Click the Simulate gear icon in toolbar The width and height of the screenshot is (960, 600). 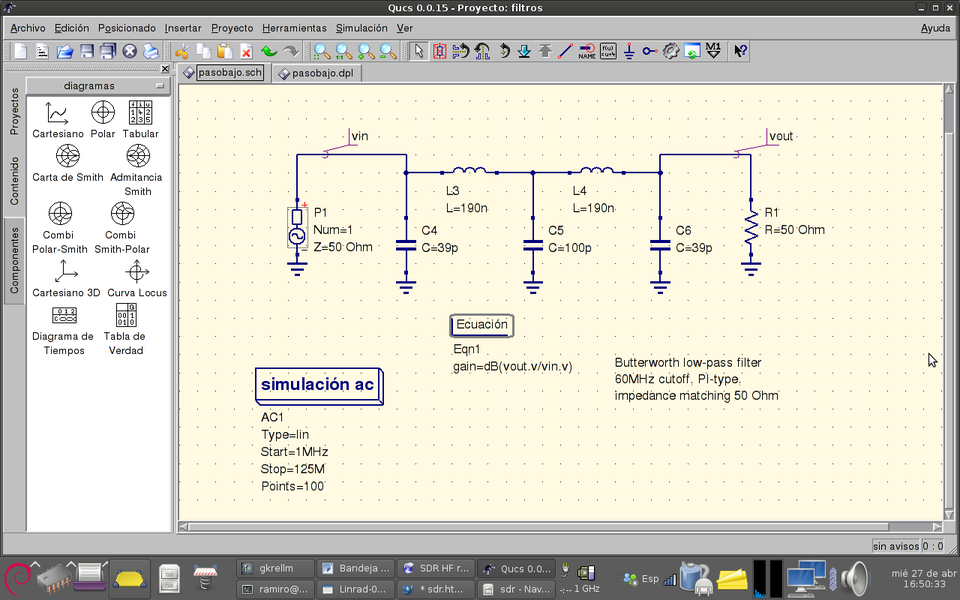click(x=671, y=50)
